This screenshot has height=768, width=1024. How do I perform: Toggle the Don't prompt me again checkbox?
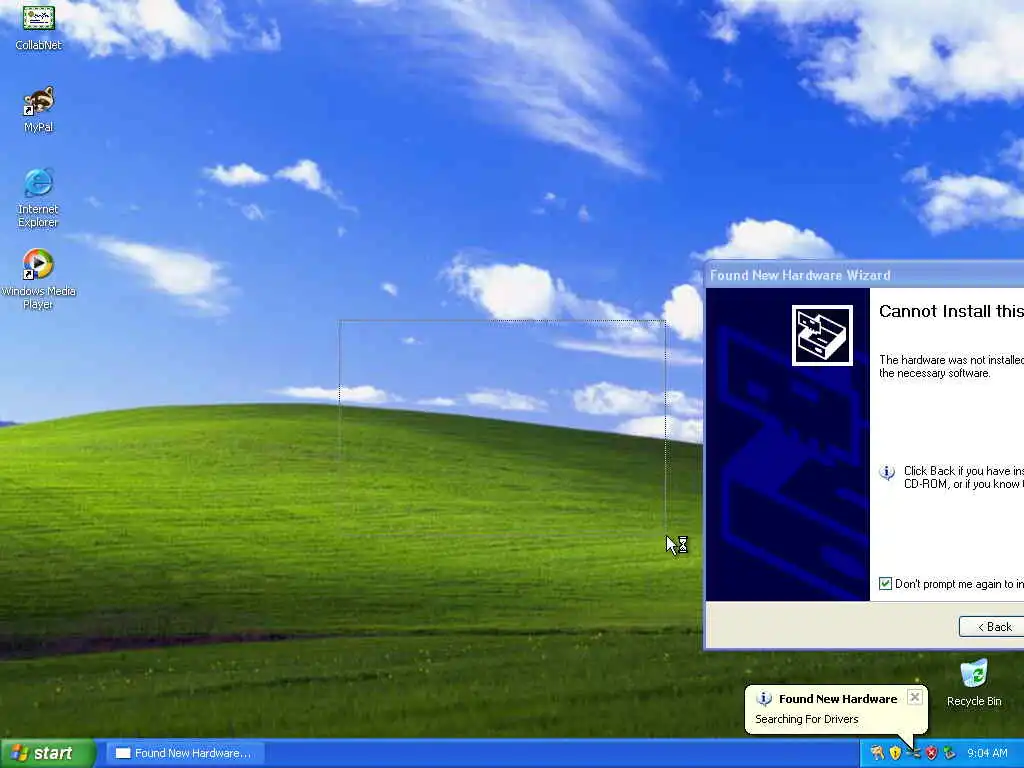(x=886, y=584)
